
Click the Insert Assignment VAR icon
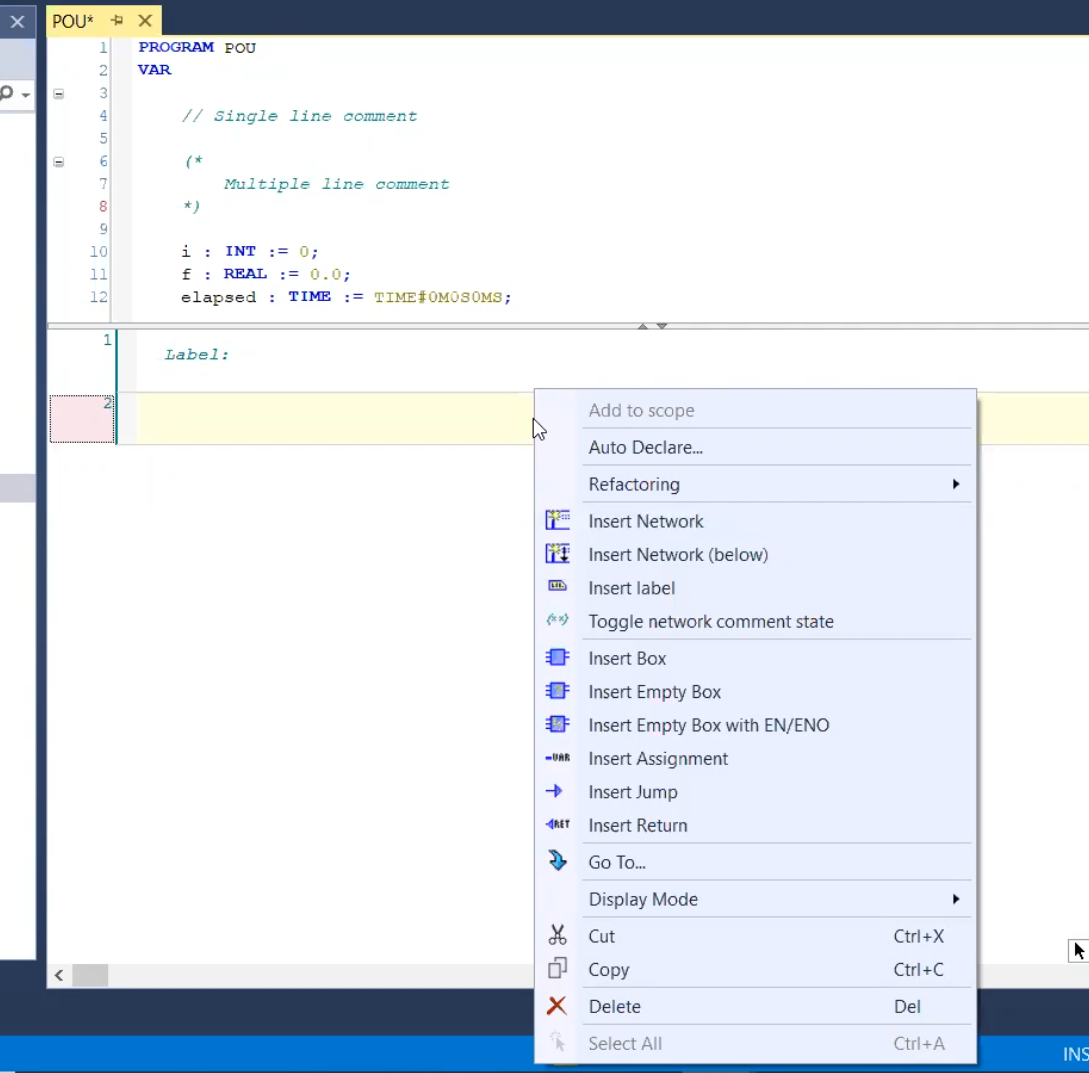point(557,758)
